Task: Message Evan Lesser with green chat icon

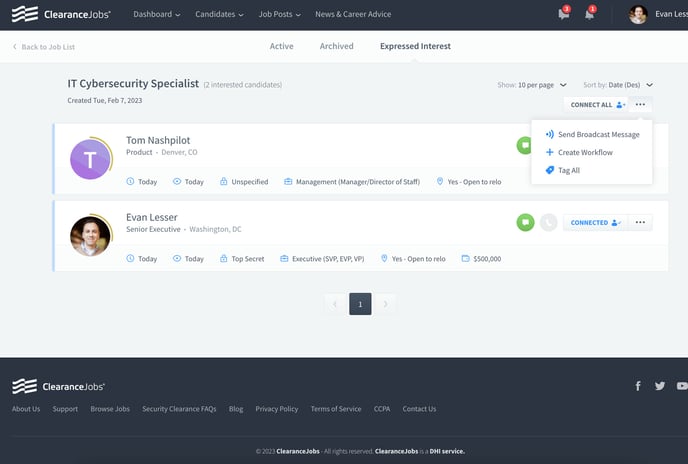Action: pyautogui.click(x=525, y=222)
